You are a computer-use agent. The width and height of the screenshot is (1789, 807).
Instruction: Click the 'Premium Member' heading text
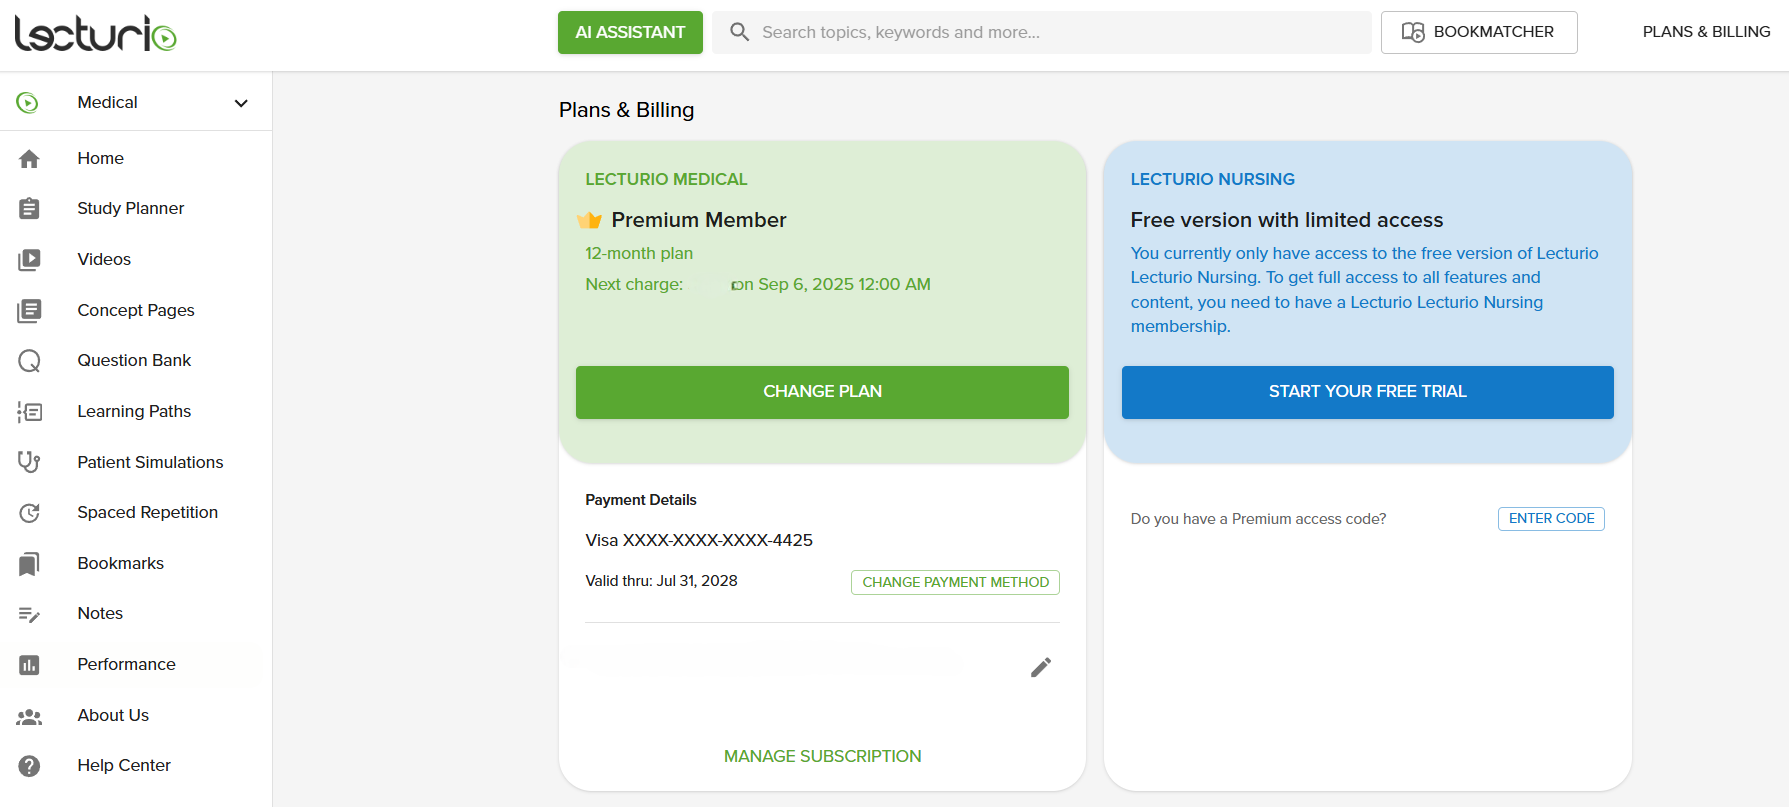pos(699,220)
